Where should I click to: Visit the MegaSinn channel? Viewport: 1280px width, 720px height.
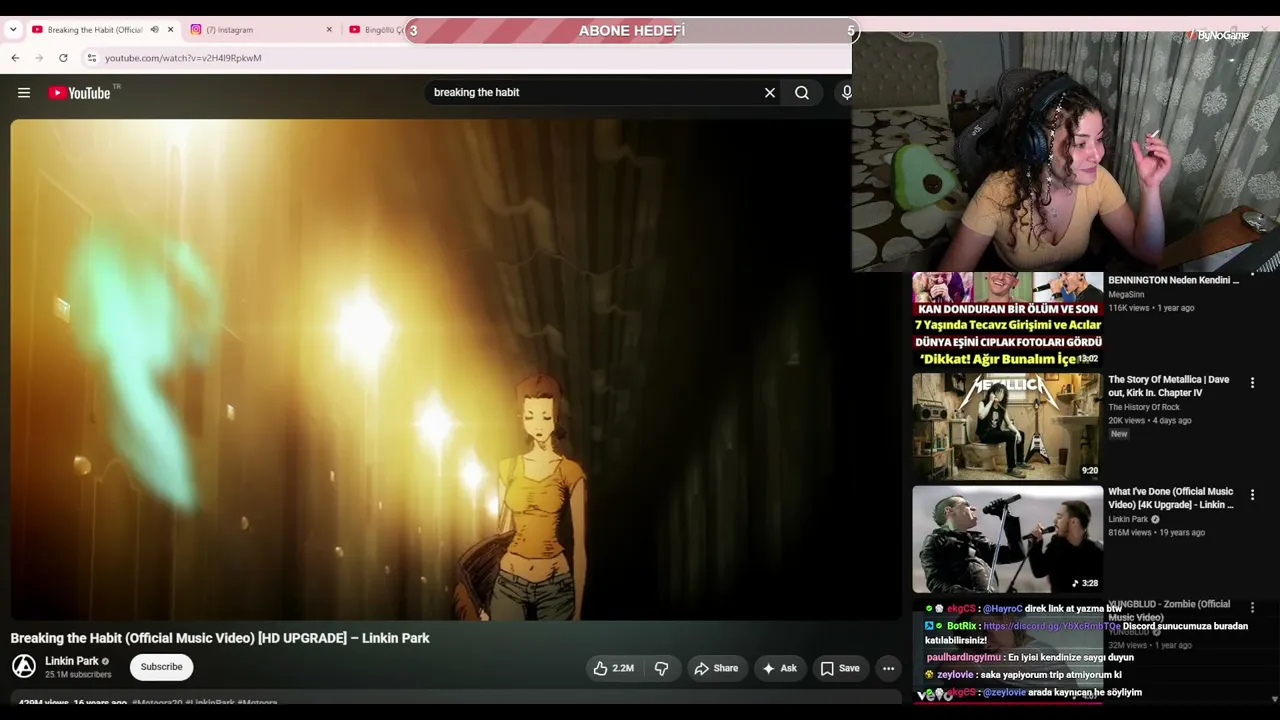[x=1126, y=295]
